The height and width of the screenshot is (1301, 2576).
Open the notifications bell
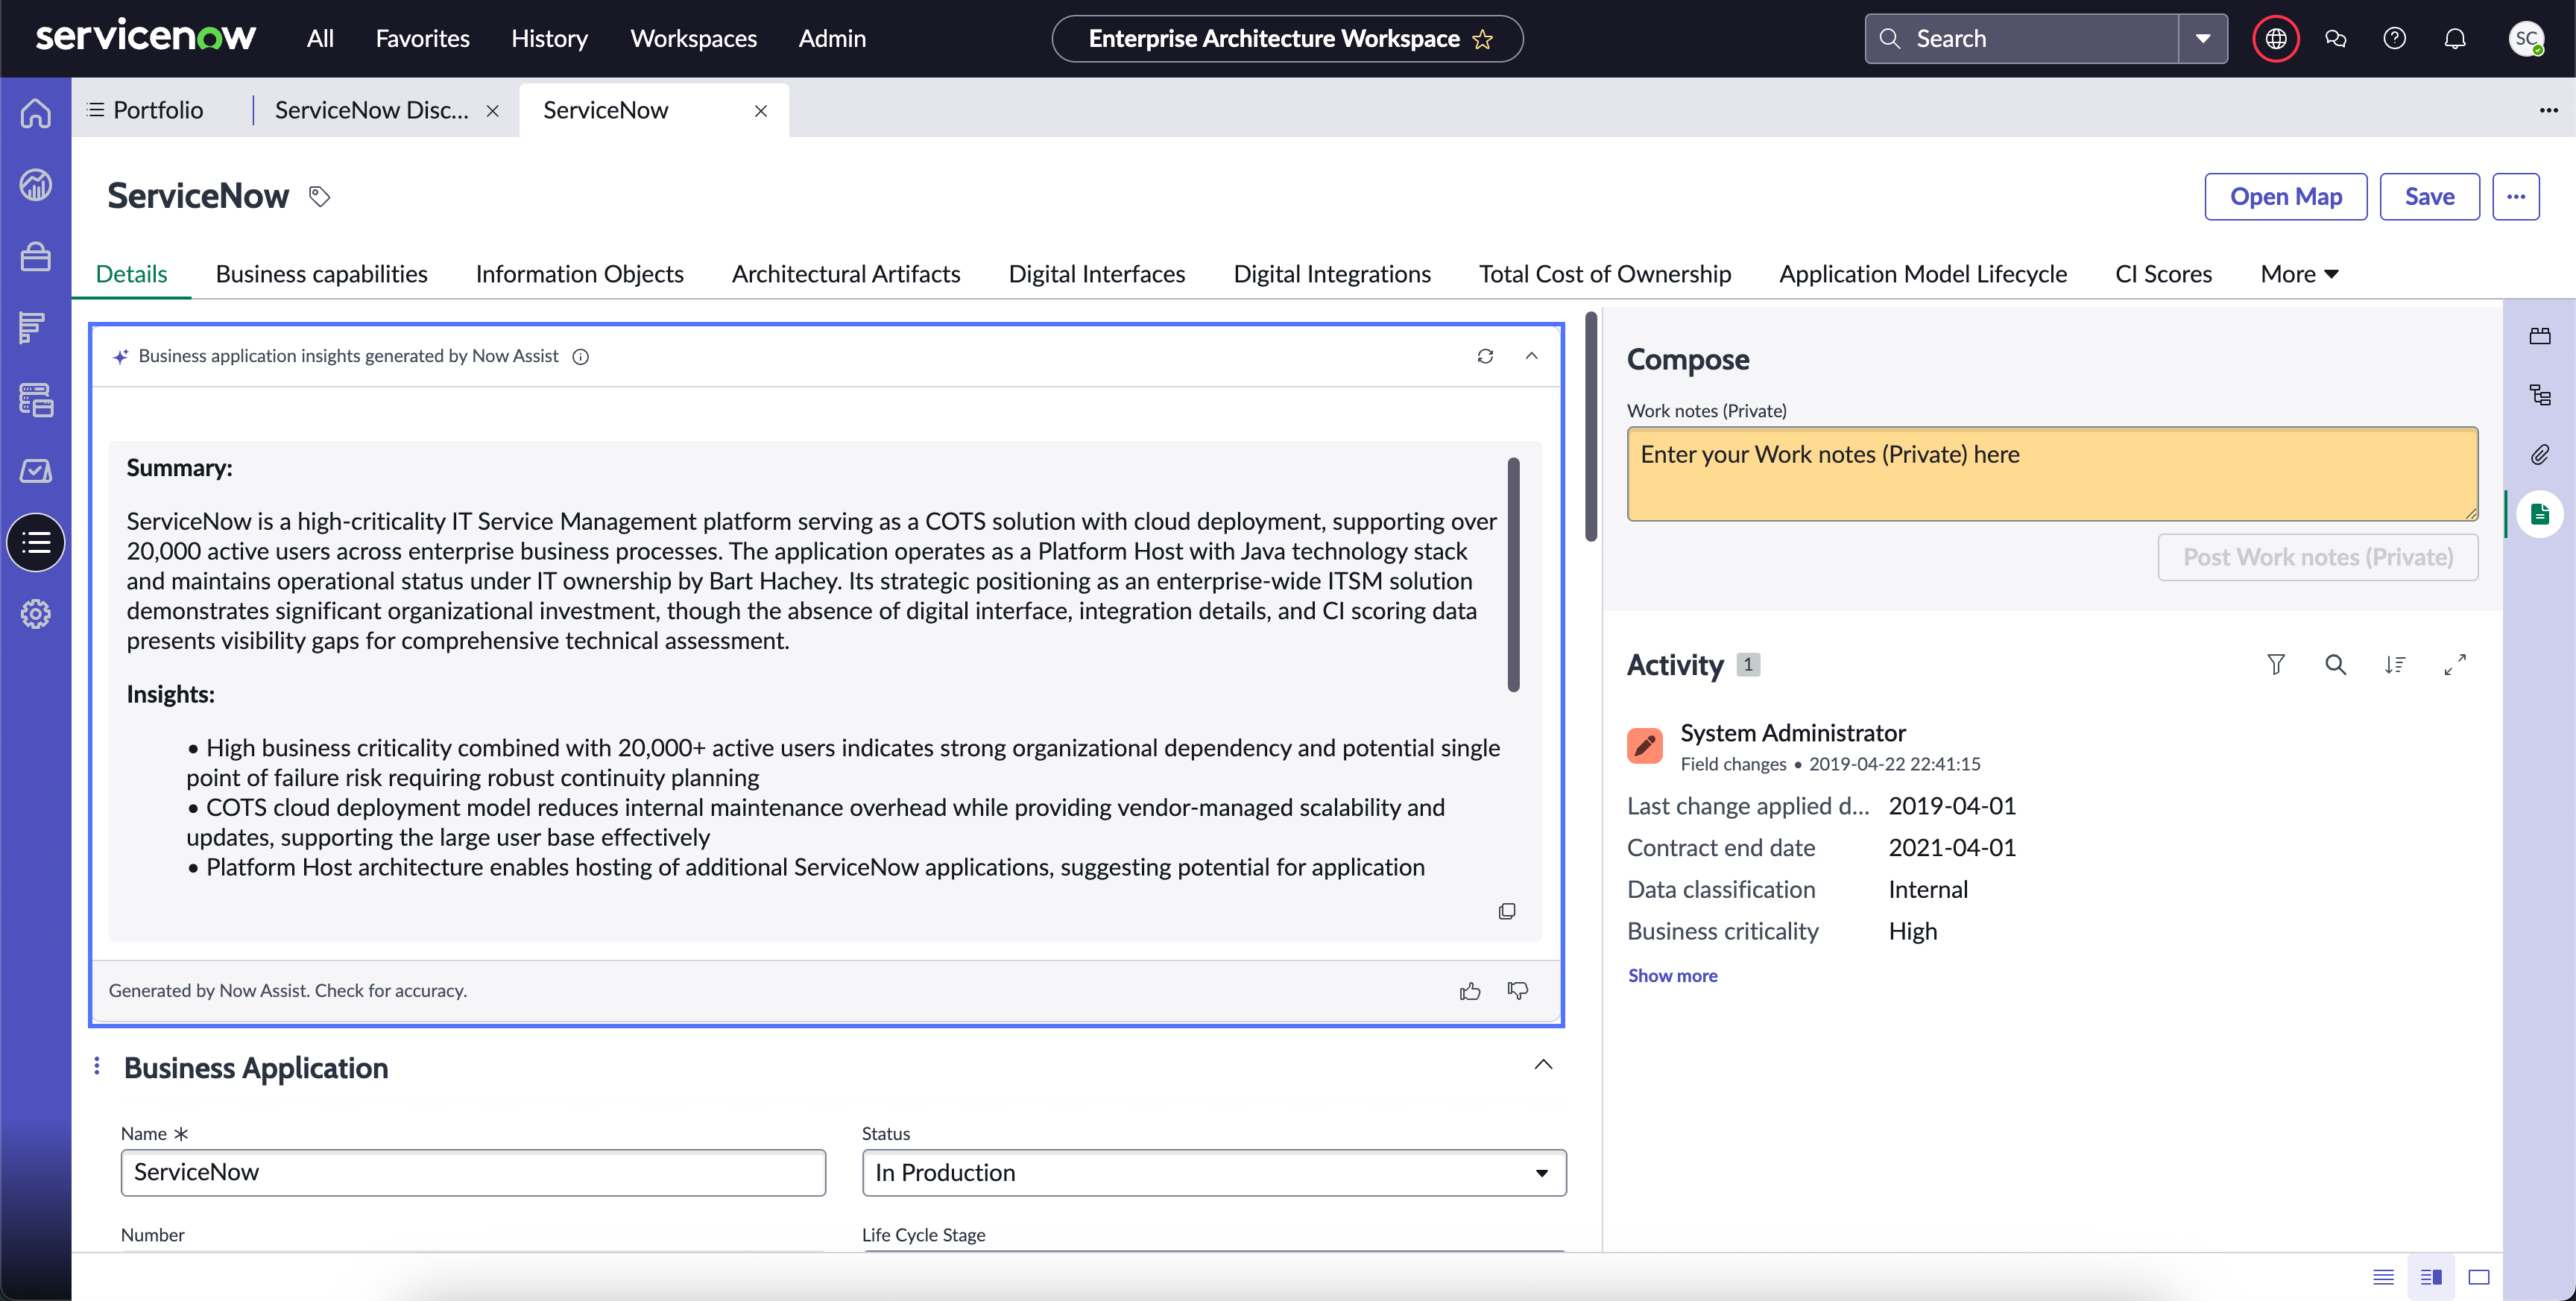pyautogui.click(x=2455, y=39)
